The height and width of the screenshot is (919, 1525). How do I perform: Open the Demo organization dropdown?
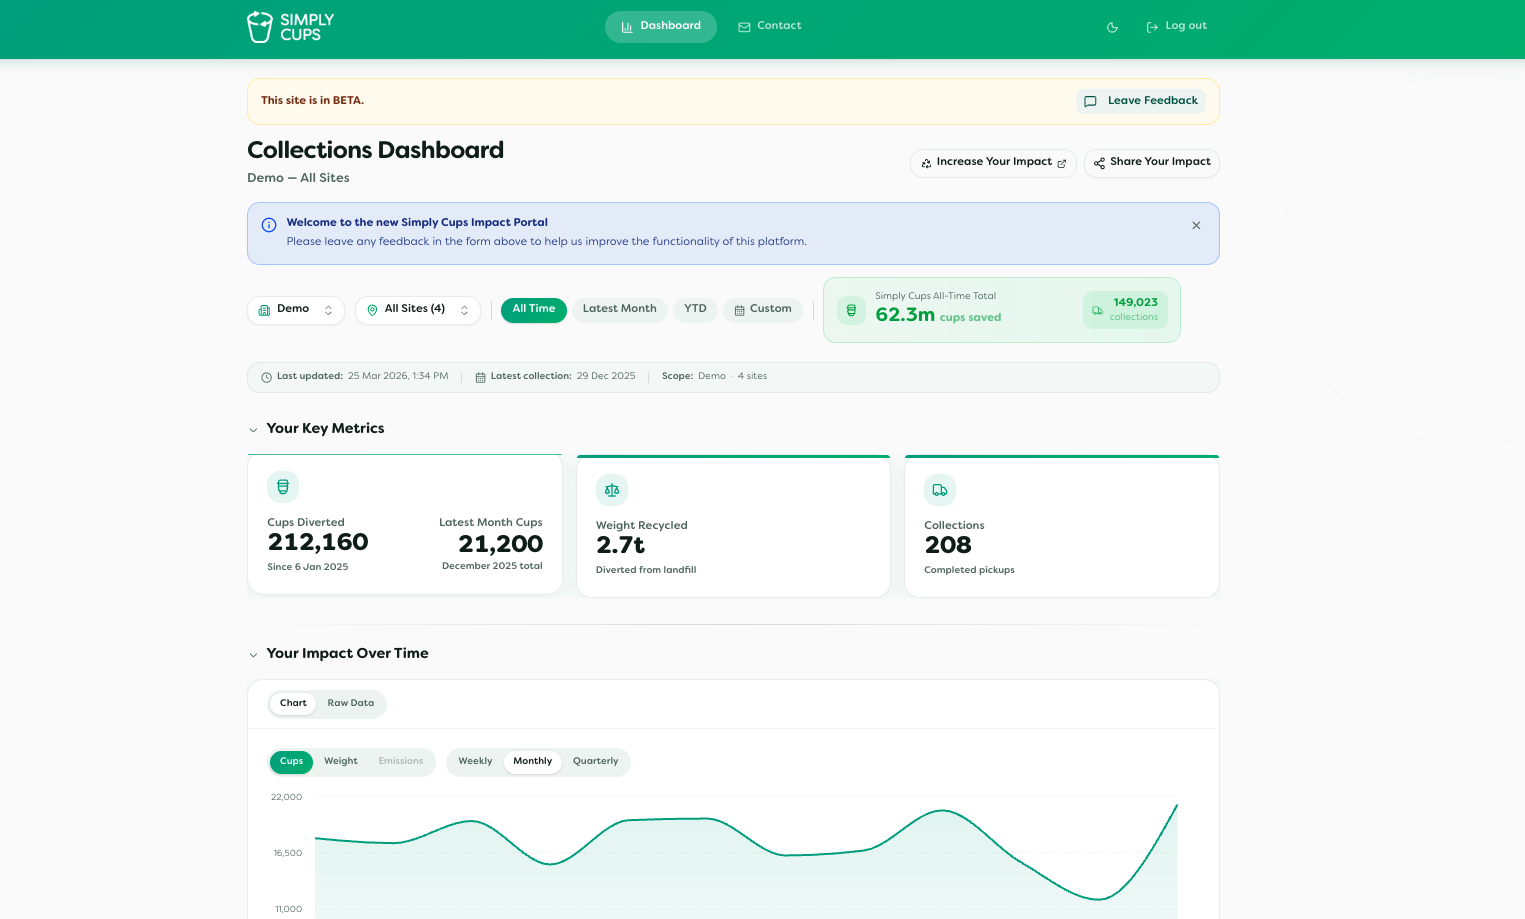click(295, 310)
